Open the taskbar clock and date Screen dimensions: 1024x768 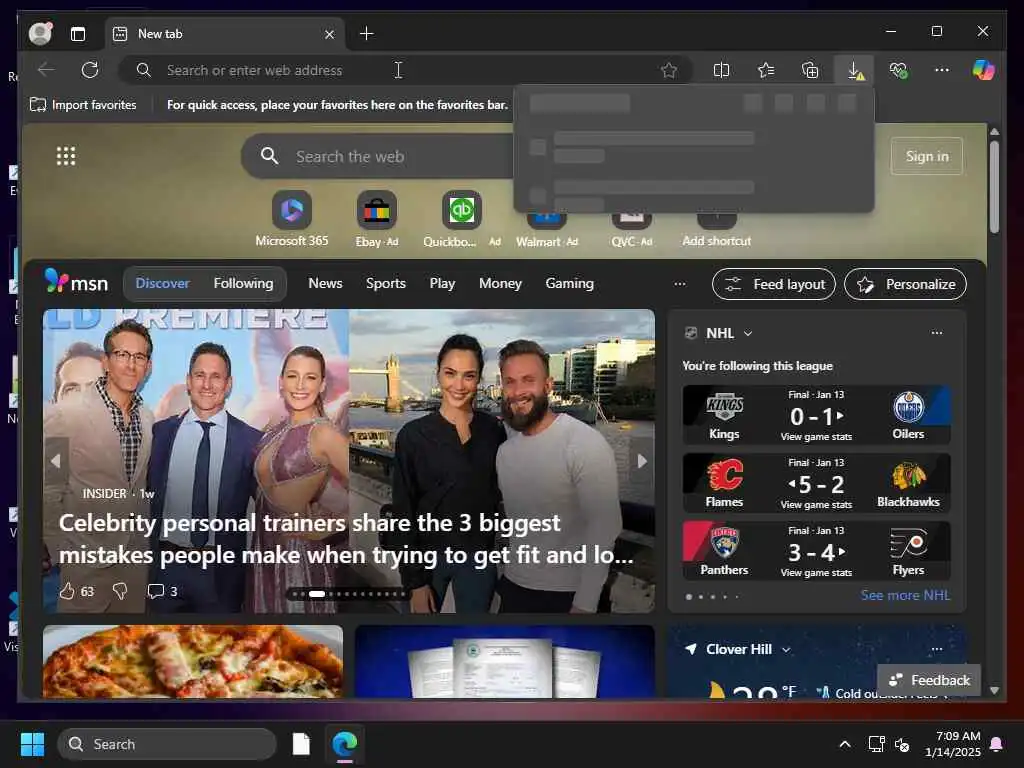click(953, 744)
